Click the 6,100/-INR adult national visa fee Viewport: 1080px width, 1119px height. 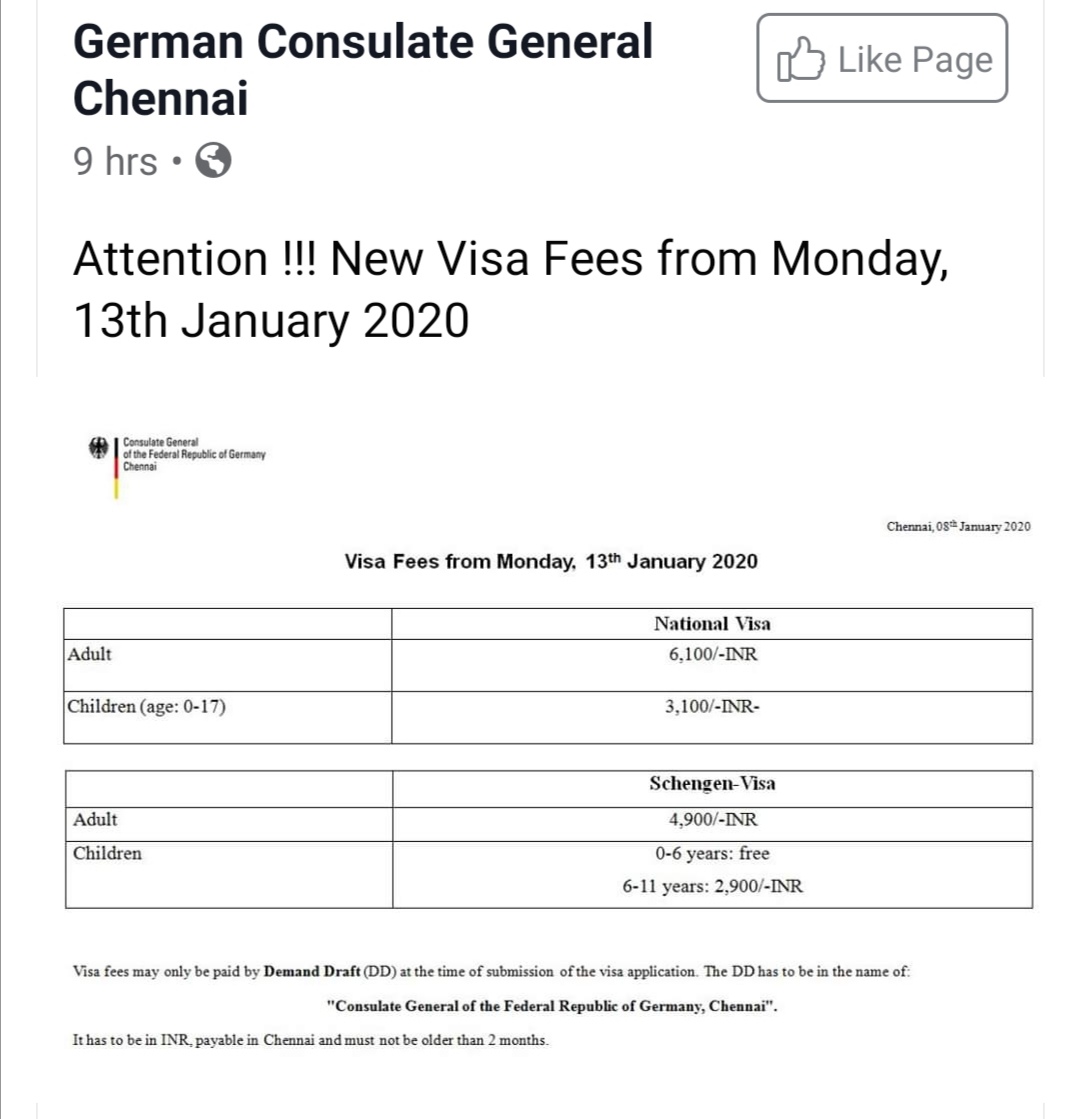712,654
